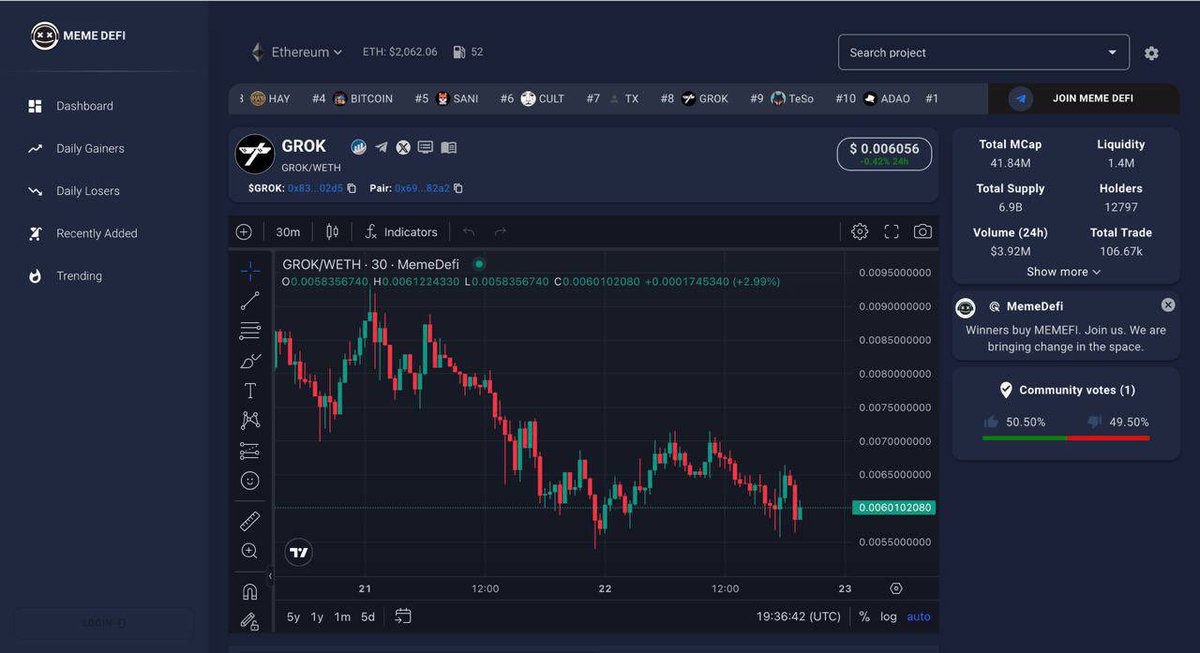Open the emoji sticker tool

click(x=250, y=480)
